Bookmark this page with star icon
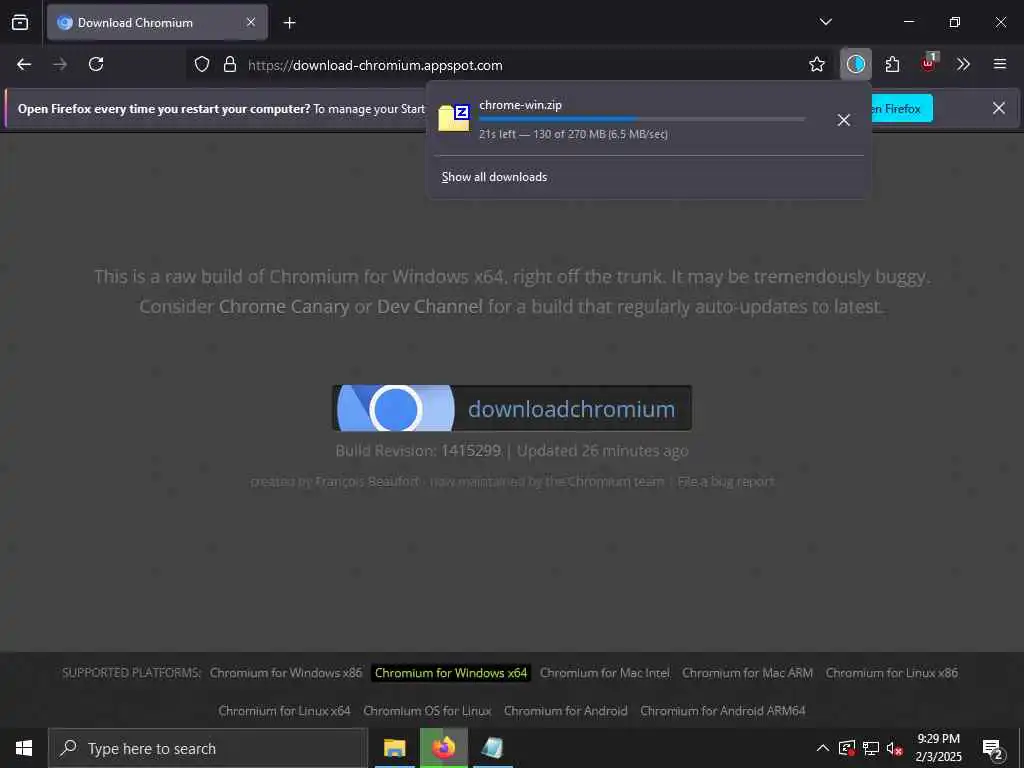 tap(816, 65)
